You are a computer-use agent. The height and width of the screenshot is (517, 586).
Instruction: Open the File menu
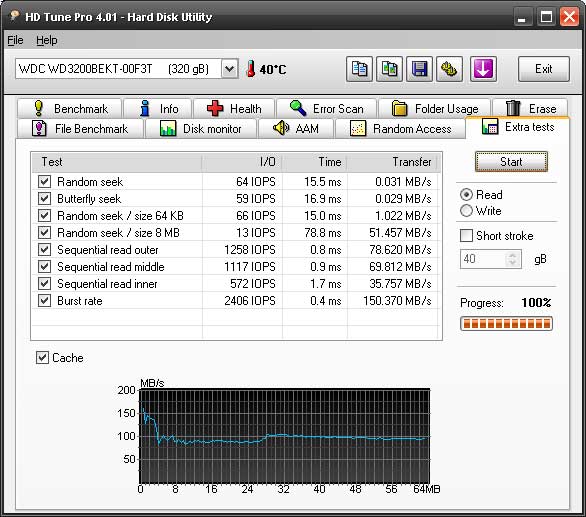pos(15,40)
